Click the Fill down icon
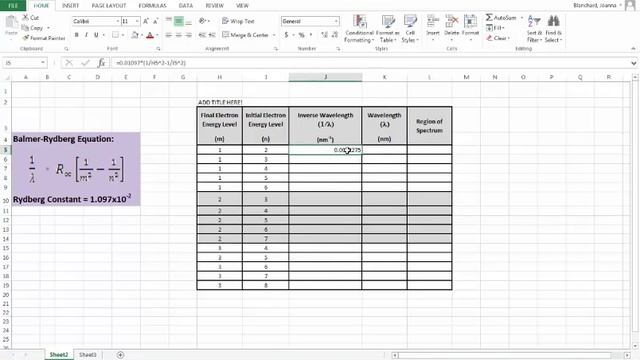The height and width of the screenshot is (360, 640). (489, 28)
